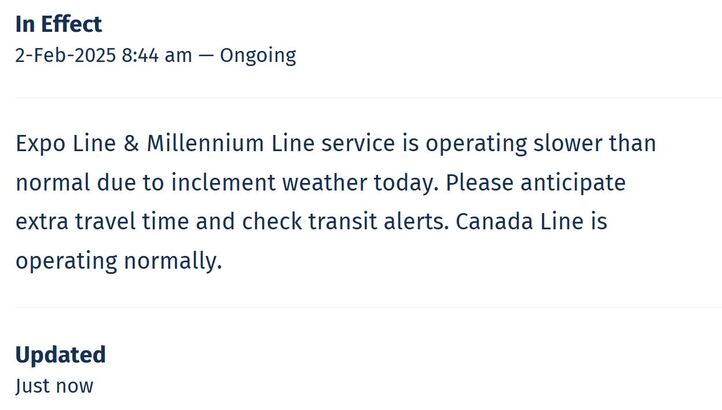
Task: Click the 8:44 am start time
Action: (156, 55)
